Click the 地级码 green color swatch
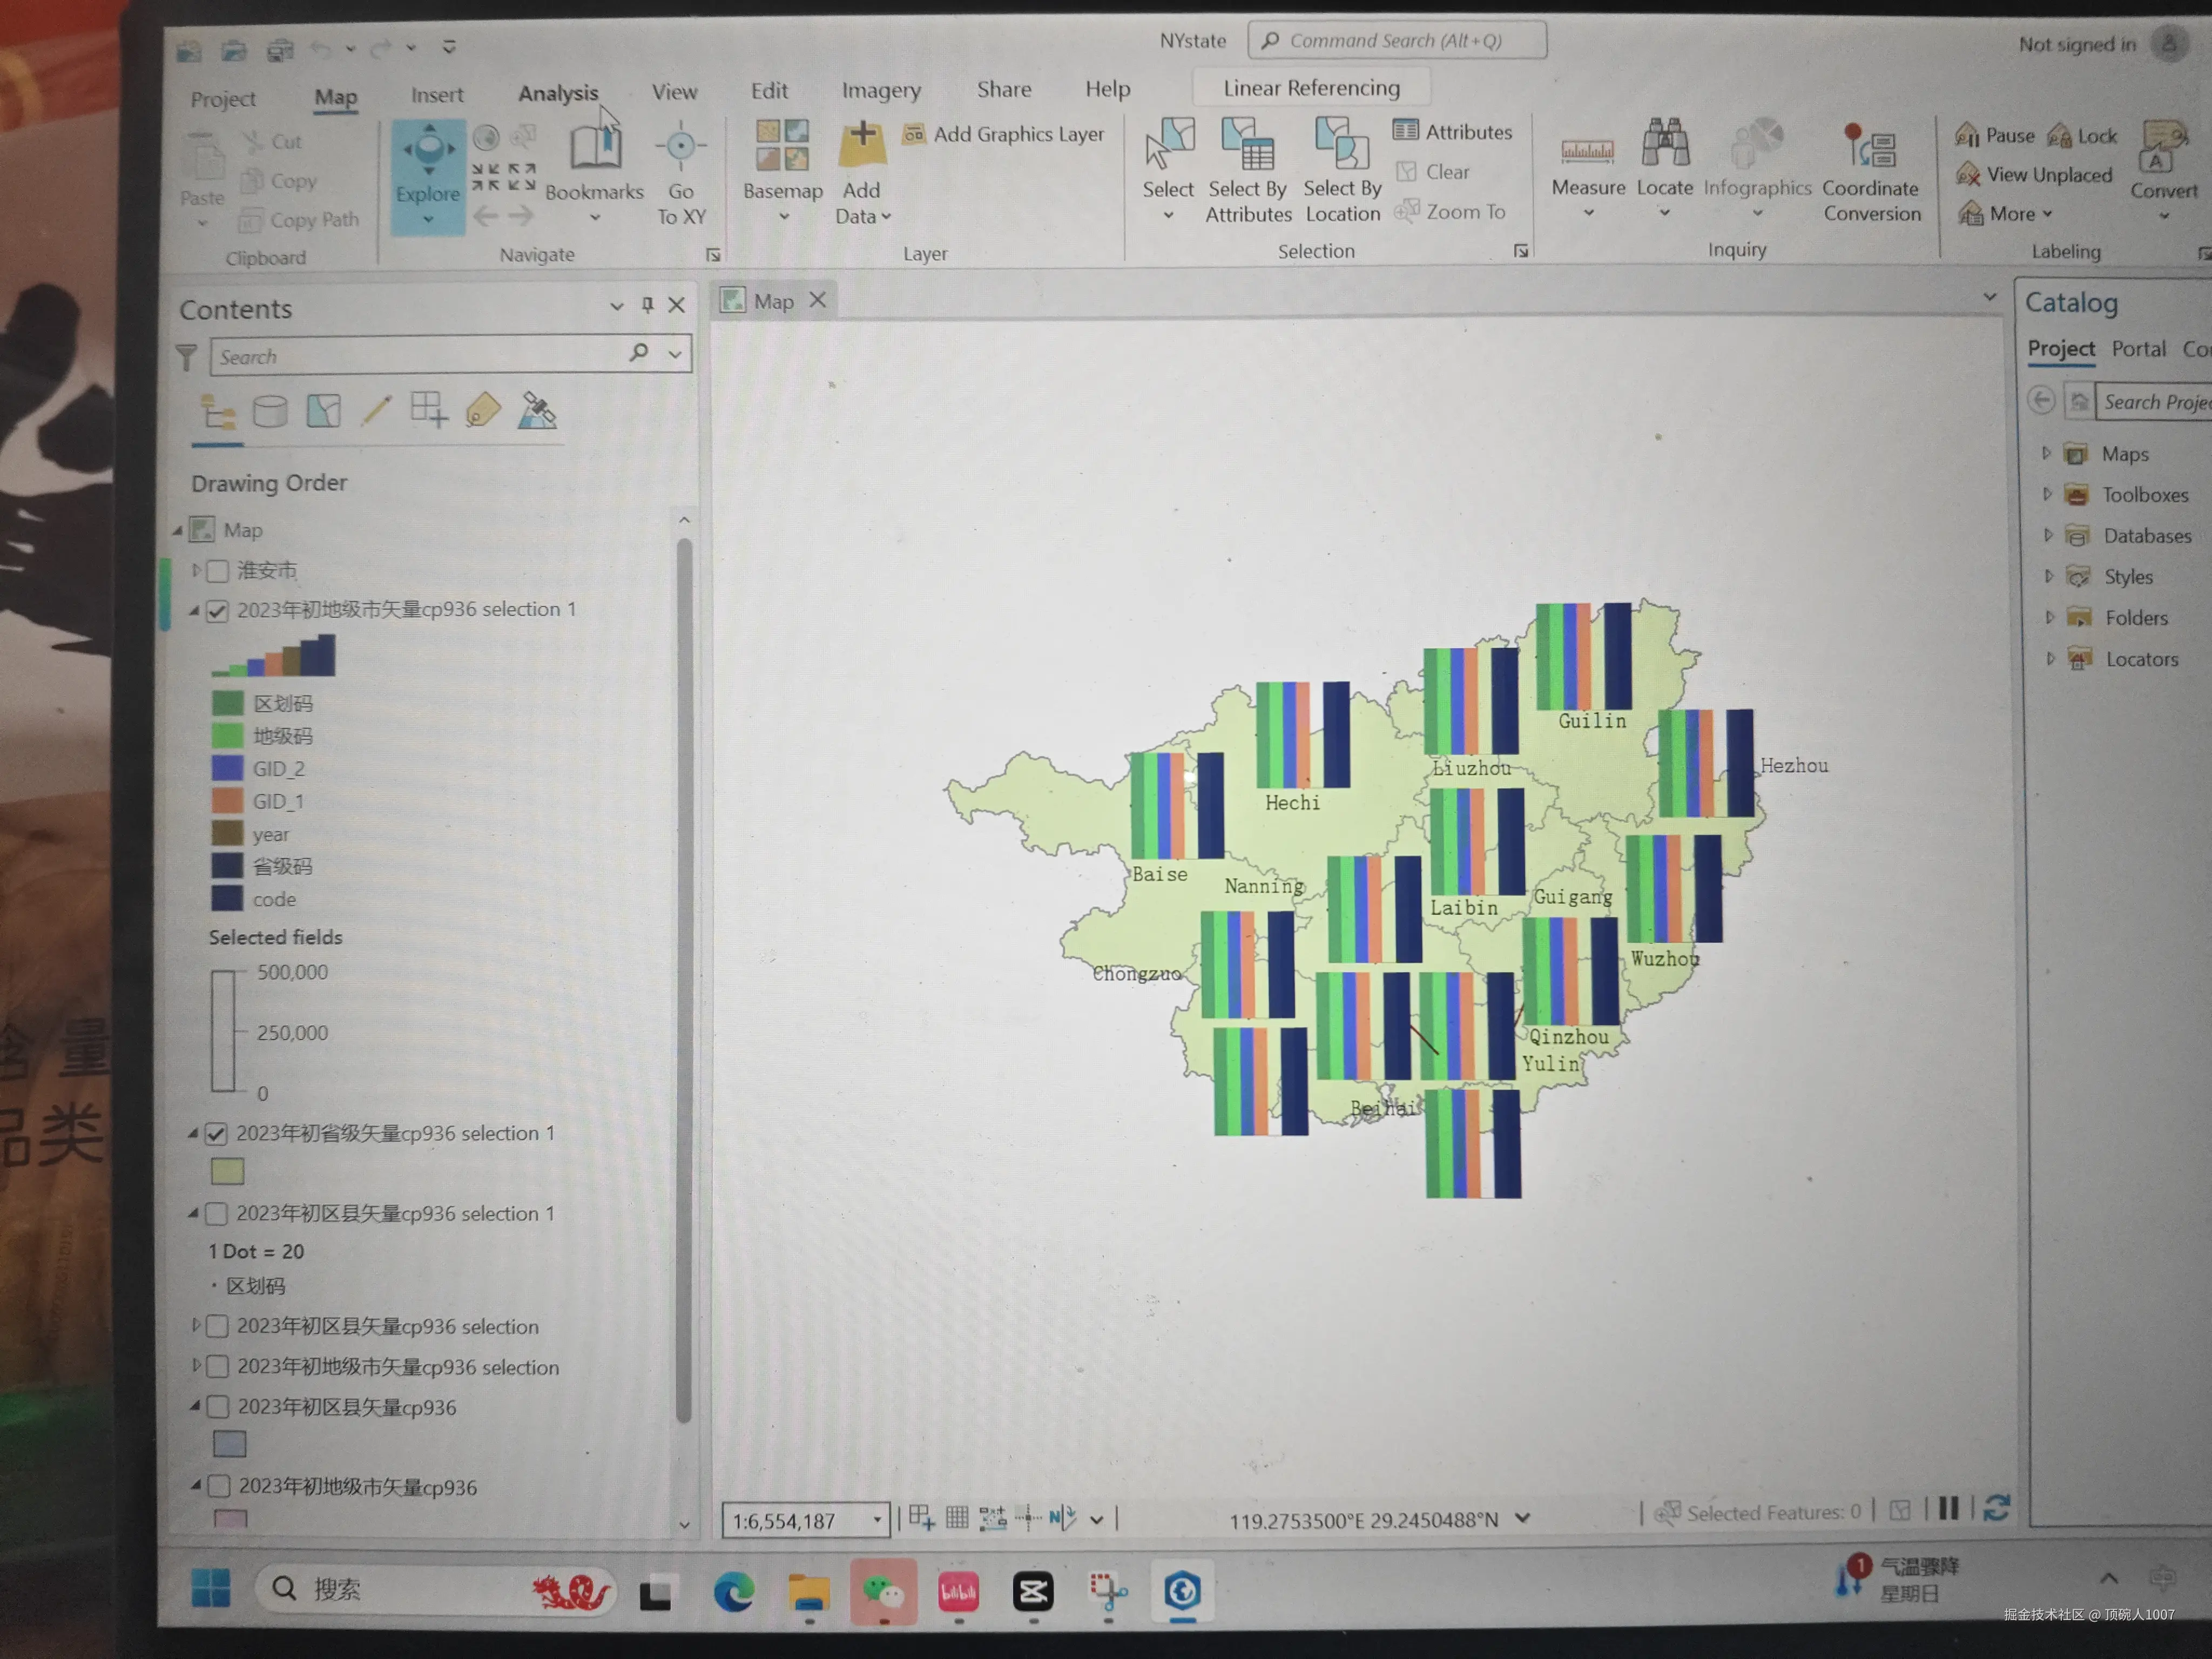 [x=227, y=736]
